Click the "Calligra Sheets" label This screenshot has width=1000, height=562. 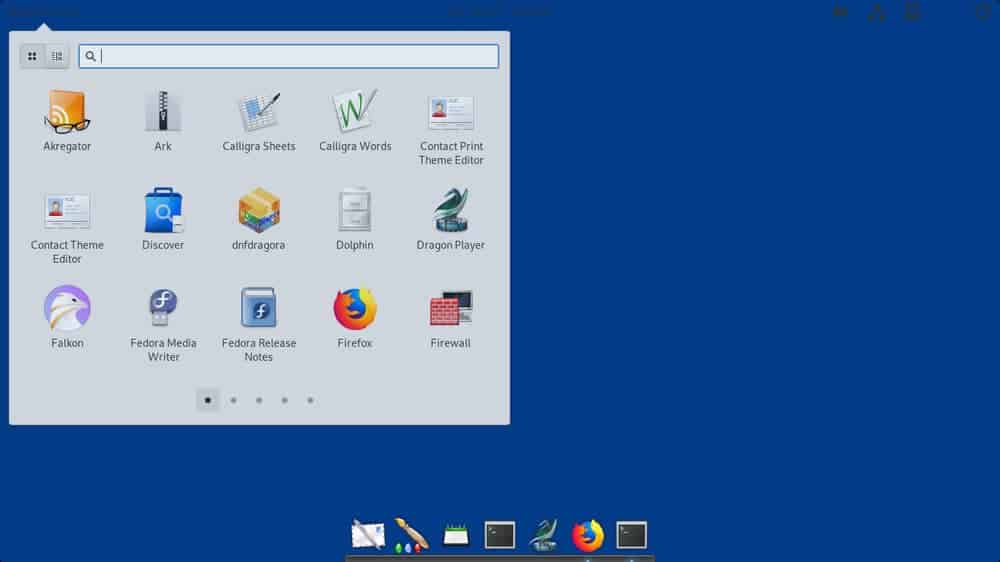pyautogui.click(x=259, y=146)
